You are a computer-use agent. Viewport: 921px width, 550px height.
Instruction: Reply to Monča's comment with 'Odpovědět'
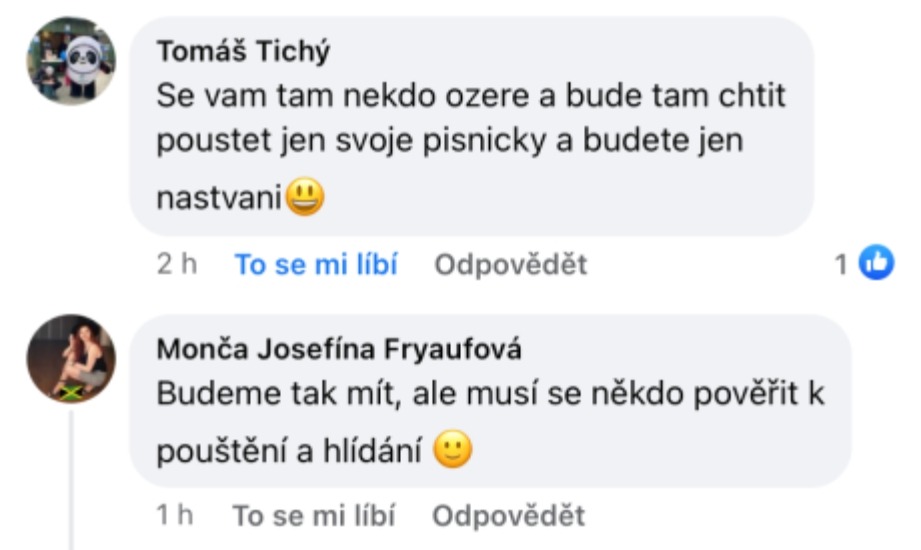pyautogui.click(x=509, y=516)
